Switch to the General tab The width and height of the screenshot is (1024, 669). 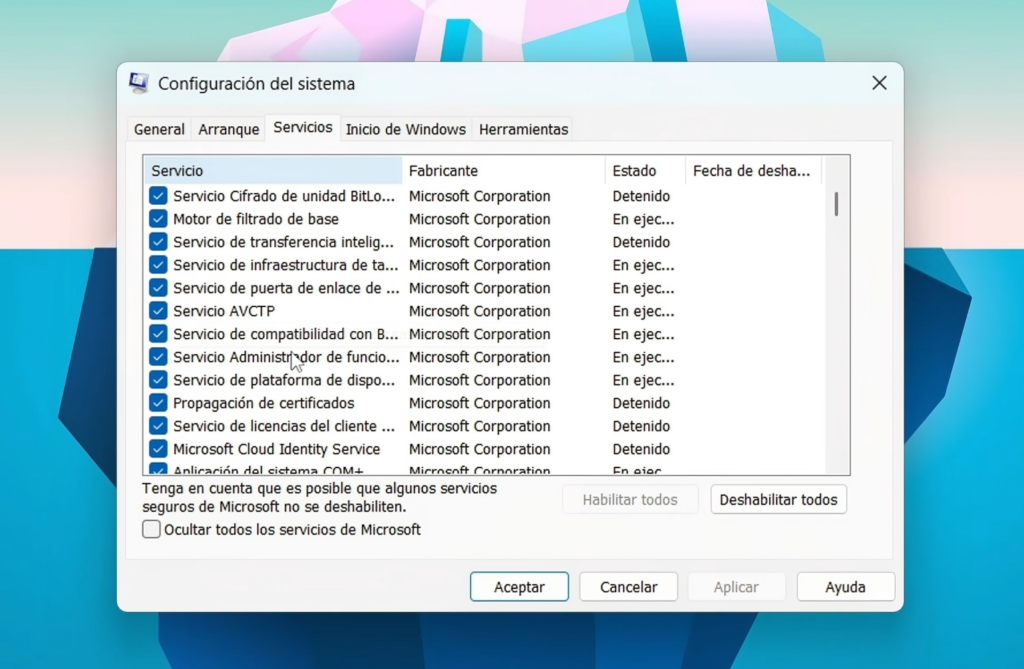click(158, 129)
